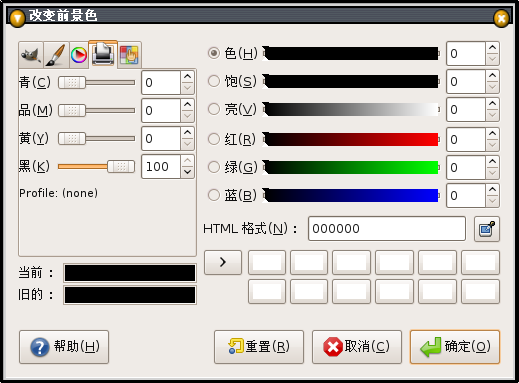Increase the Red spin value
Image resolution: width=519 pixels, height=383 pixels.
492,134
